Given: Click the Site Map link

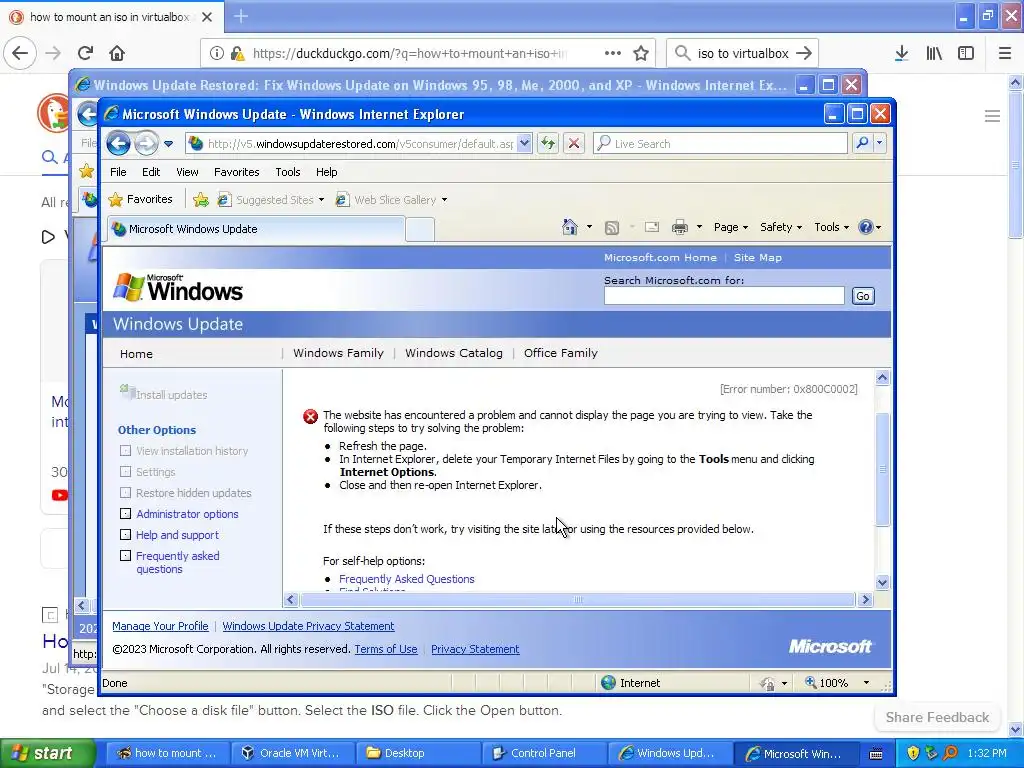Looking at the screenshot, I should point(758,257).
